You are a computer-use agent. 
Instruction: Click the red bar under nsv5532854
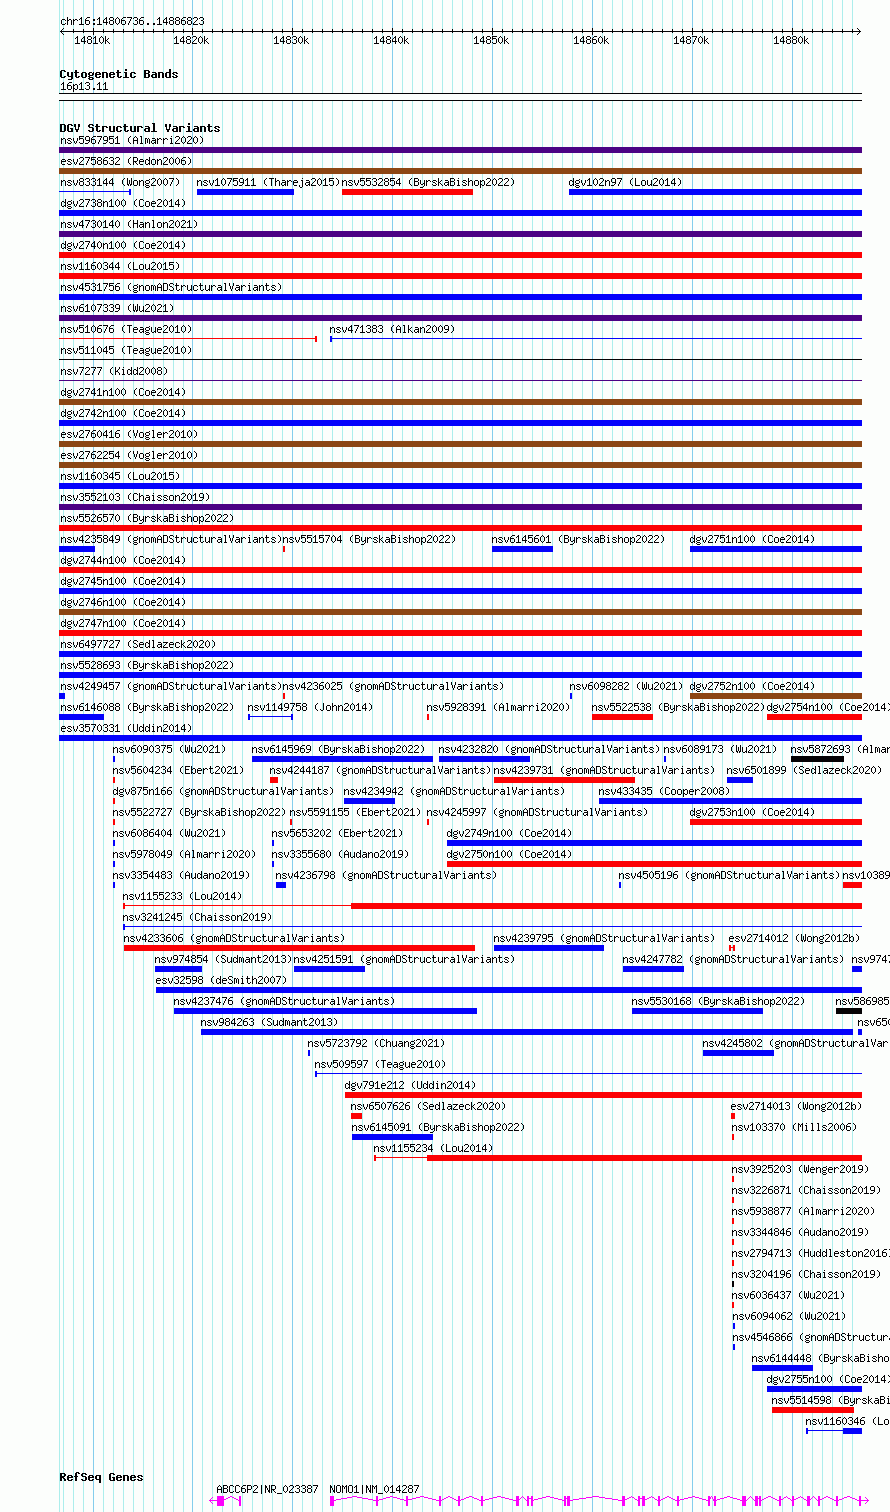tap(407, 192)
